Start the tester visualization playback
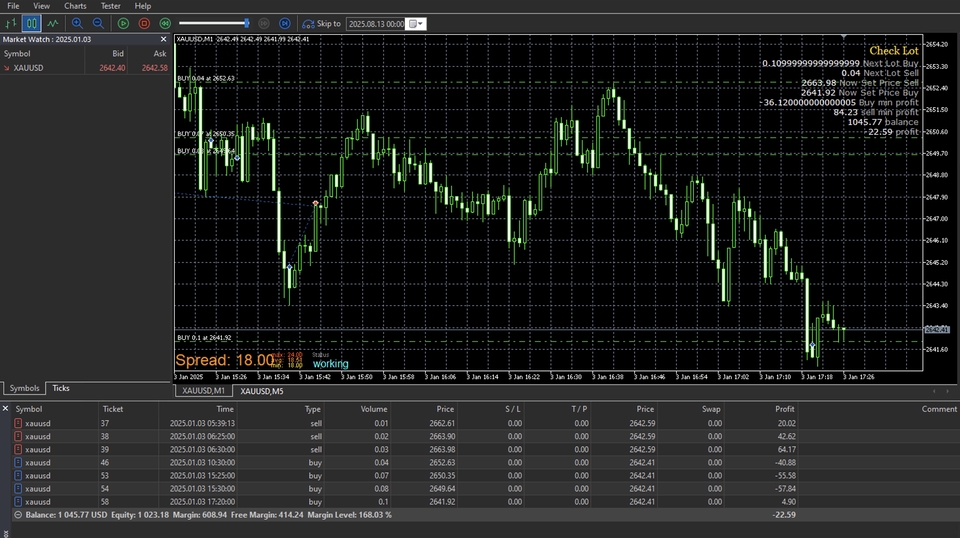The height and width of the screenshot is (538, 960). pyautogui.click(x=123, y=22)
